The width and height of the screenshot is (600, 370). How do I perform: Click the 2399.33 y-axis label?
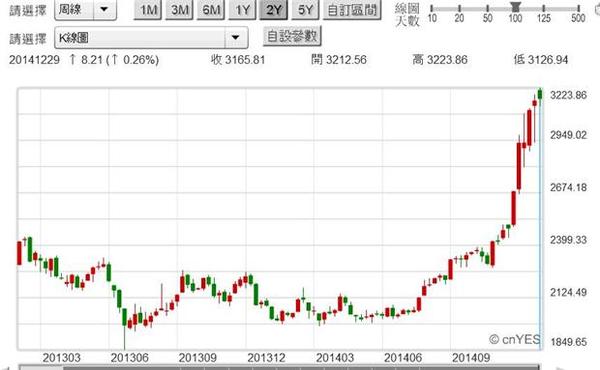click(568, 240)
